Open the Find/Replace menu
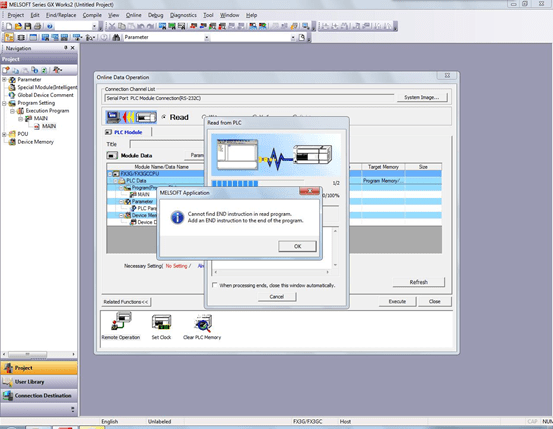This screenshot has width=553, height=429. [x=61, y=15]
